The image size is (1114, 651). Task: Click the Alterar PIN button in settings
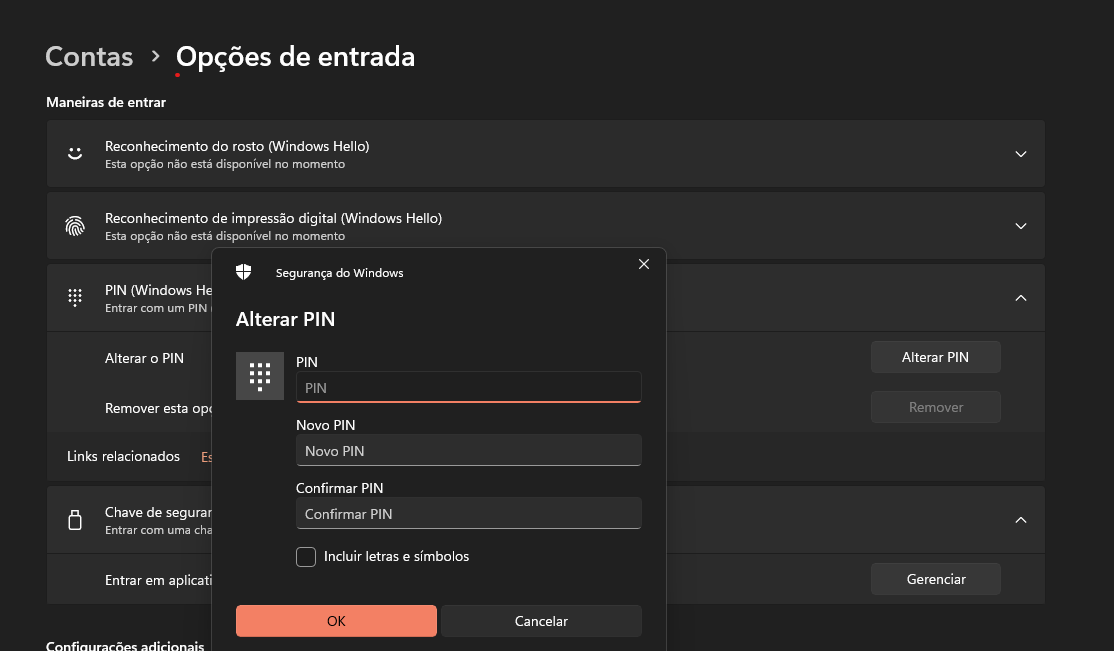[x=936, y=357]
